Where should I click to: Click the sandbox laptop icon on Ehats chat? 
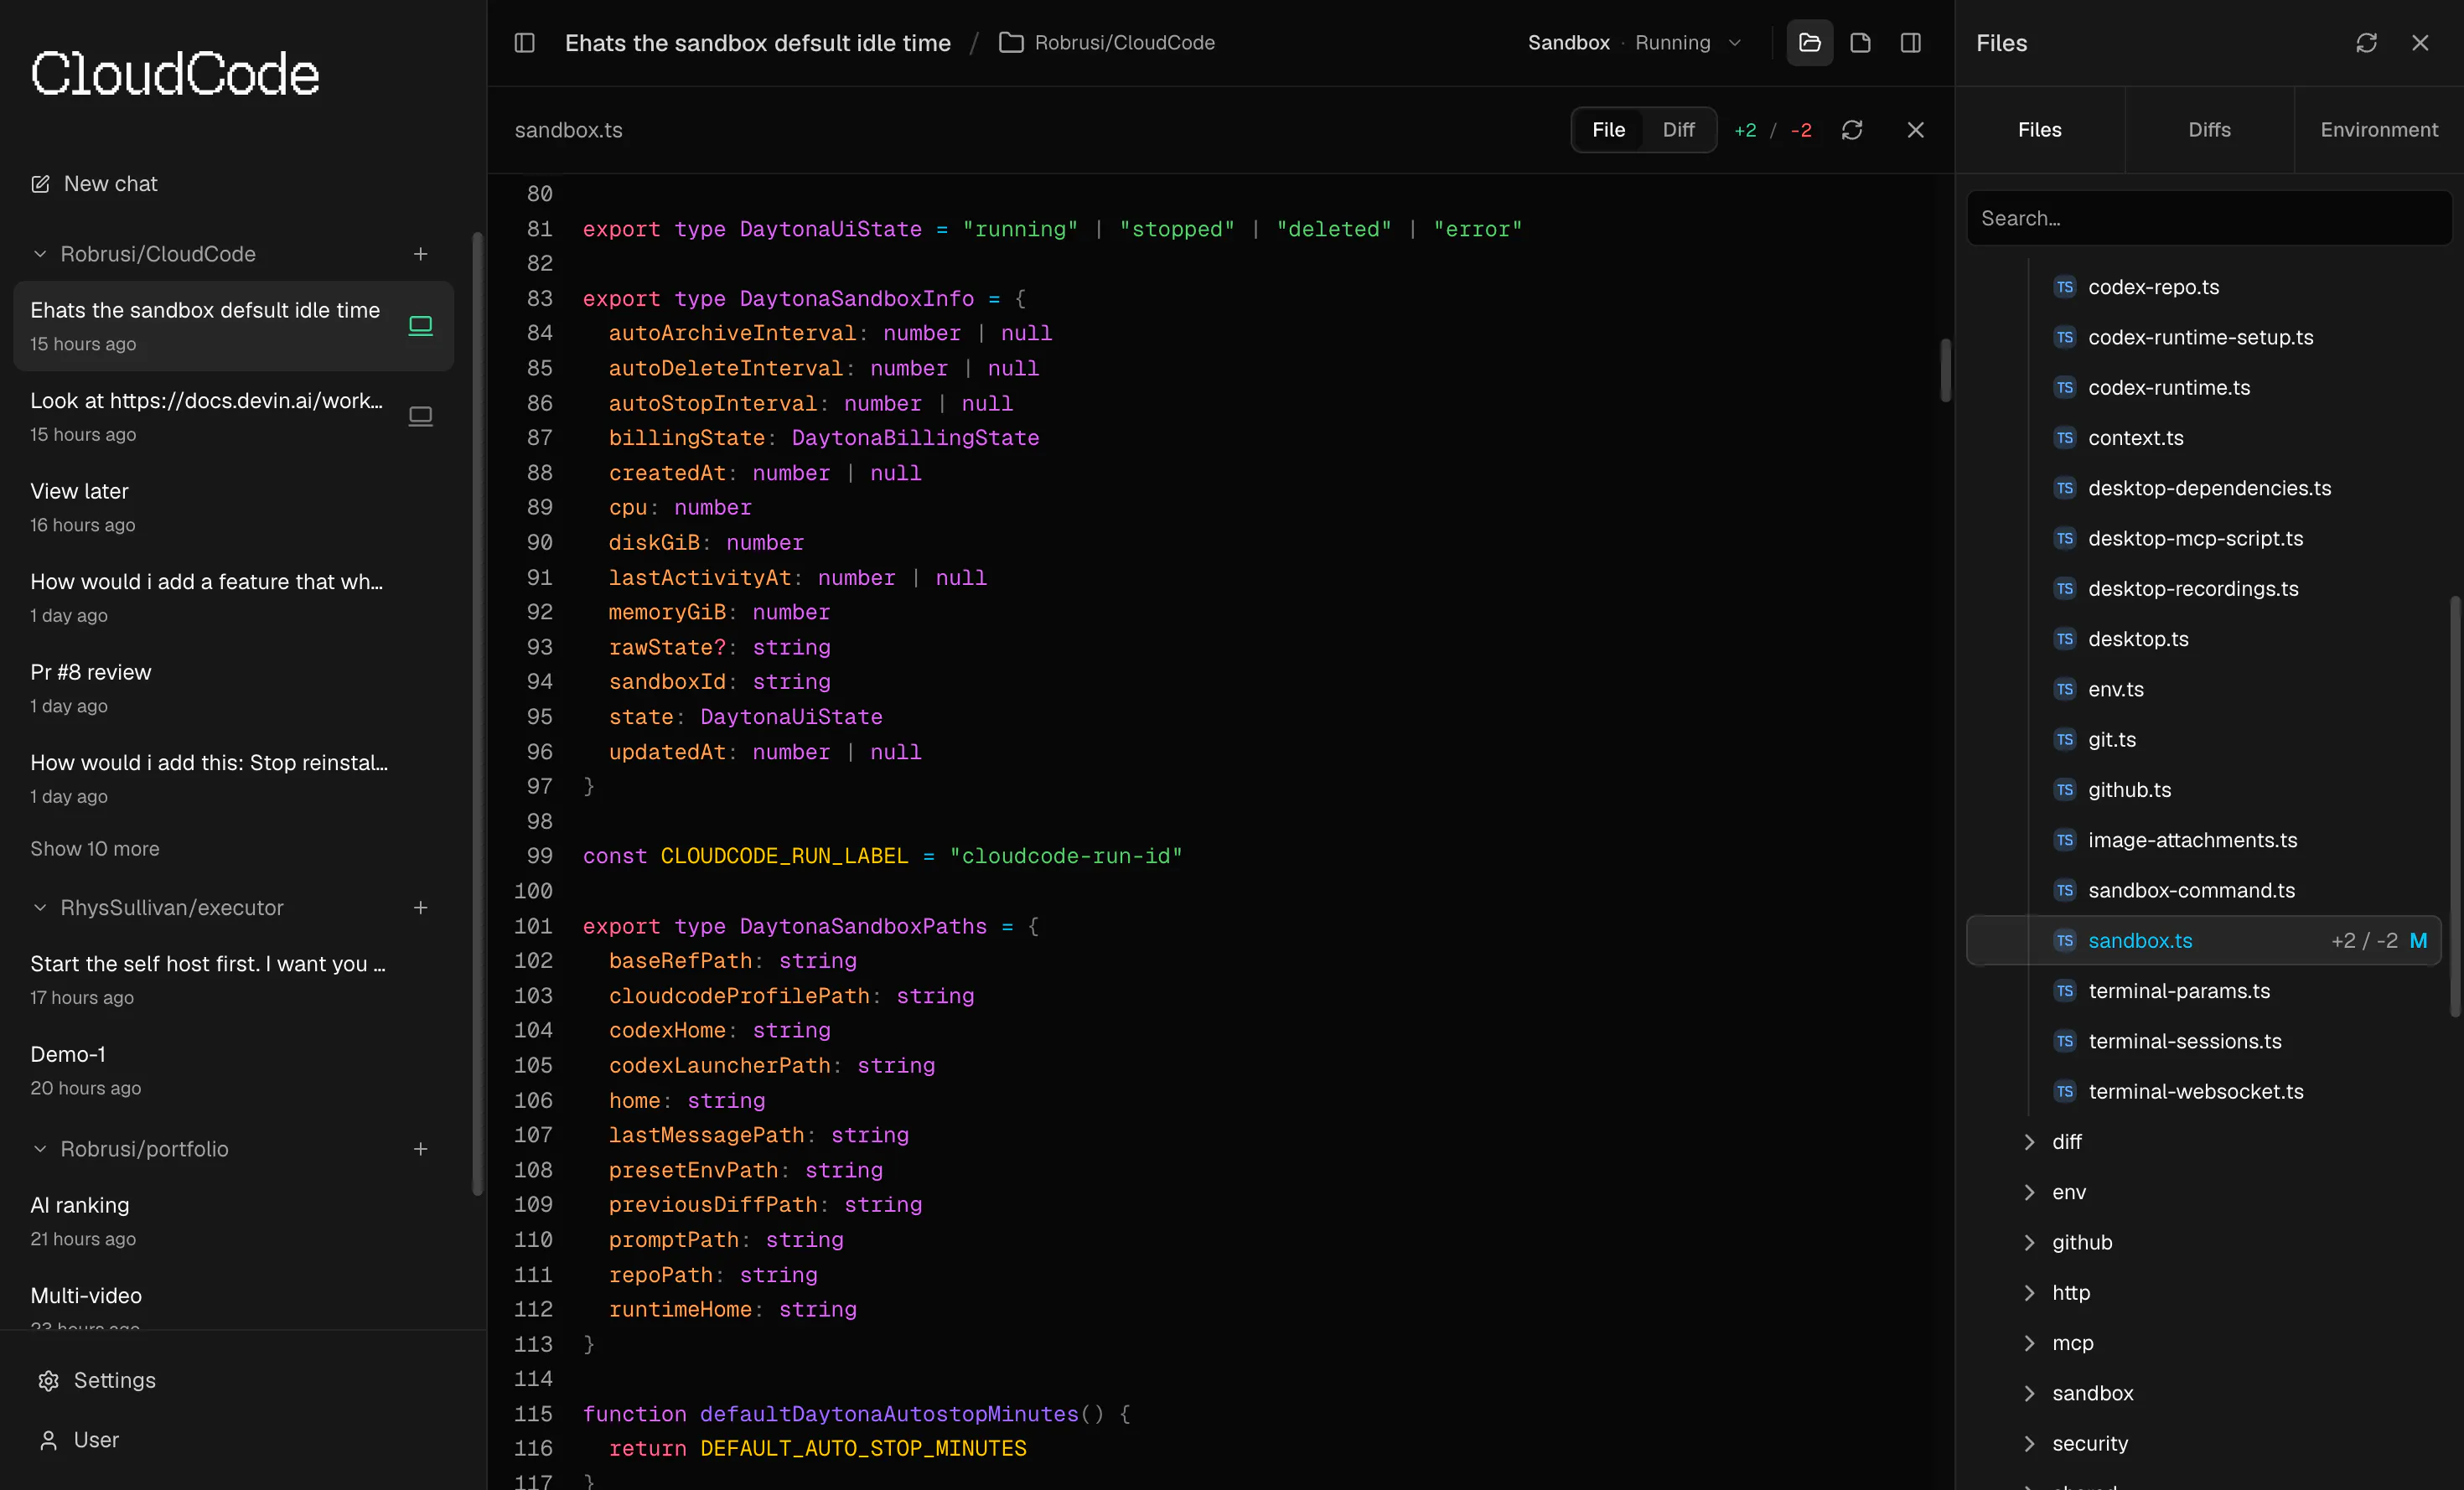pos(421,326)
